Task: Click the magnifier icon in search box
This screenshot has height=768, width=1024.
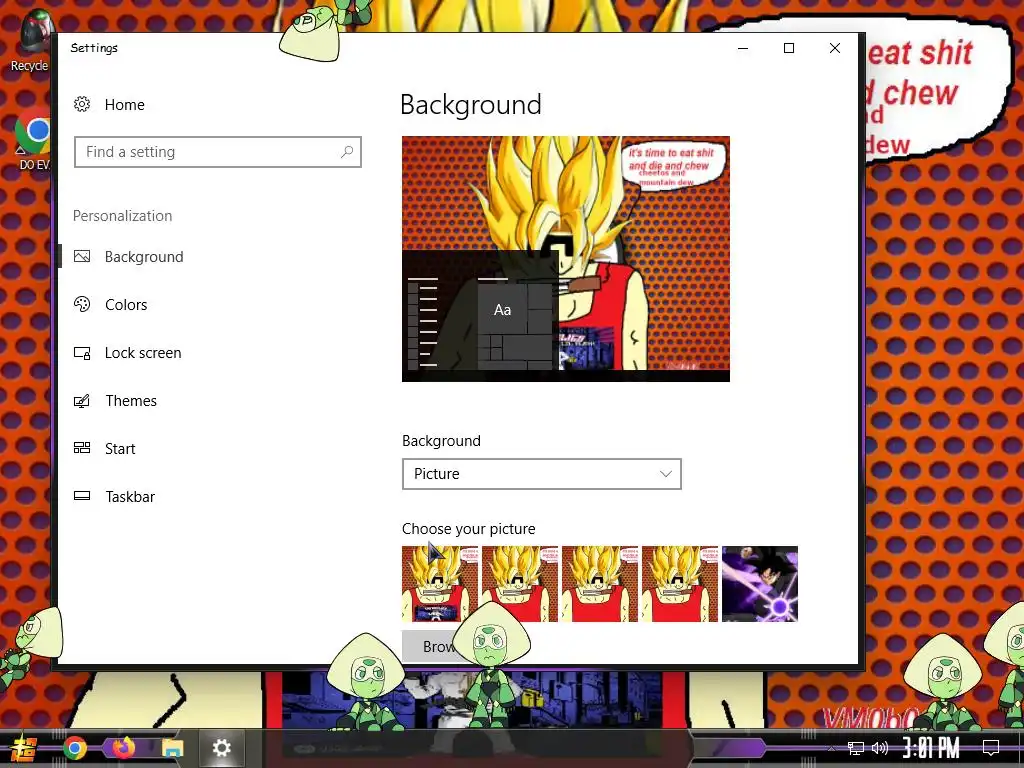Action: tap(347, 152)
